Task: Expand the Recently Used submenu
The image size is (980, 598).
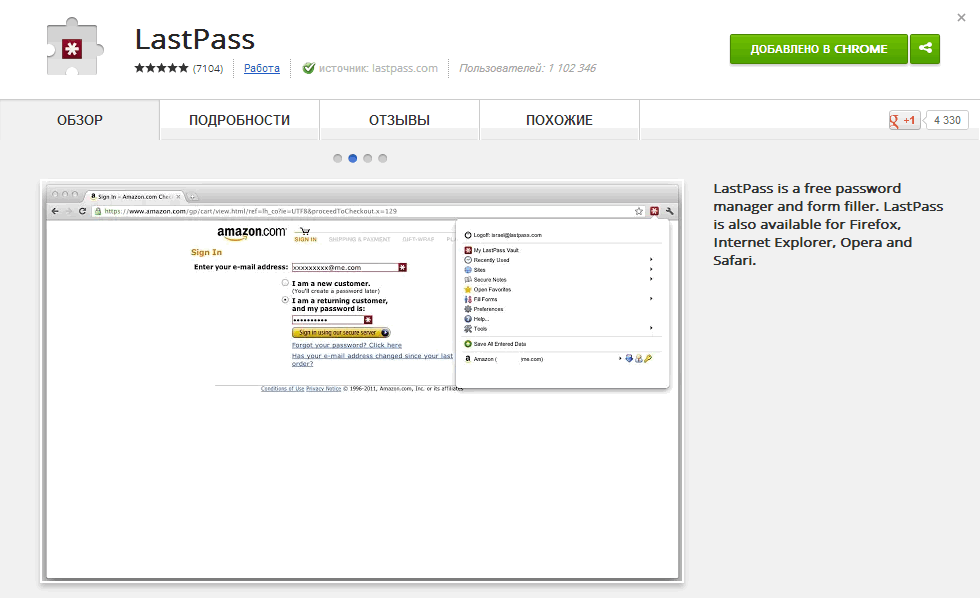Action: [x=651, y=260]
